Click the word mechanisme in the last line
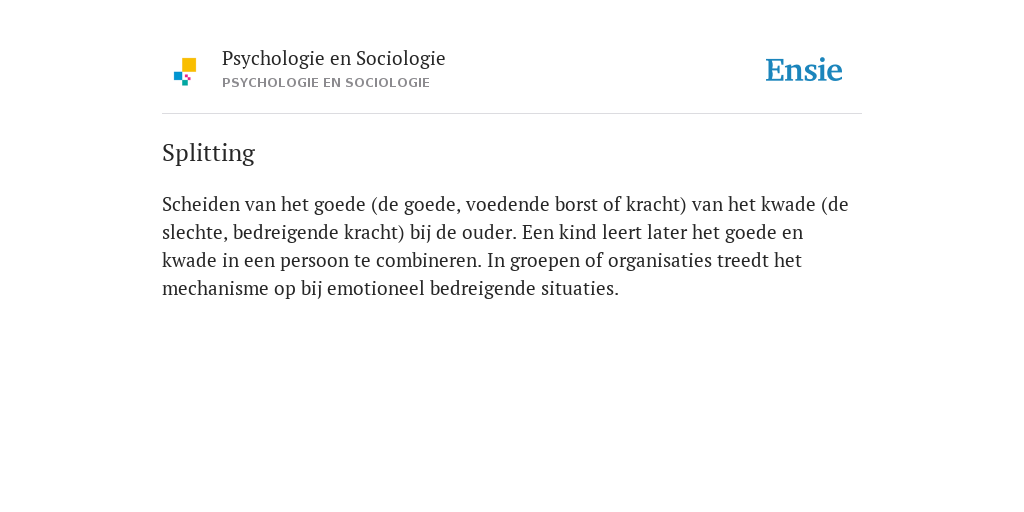Screen dimensions: 1024x512 pos(215,289)
